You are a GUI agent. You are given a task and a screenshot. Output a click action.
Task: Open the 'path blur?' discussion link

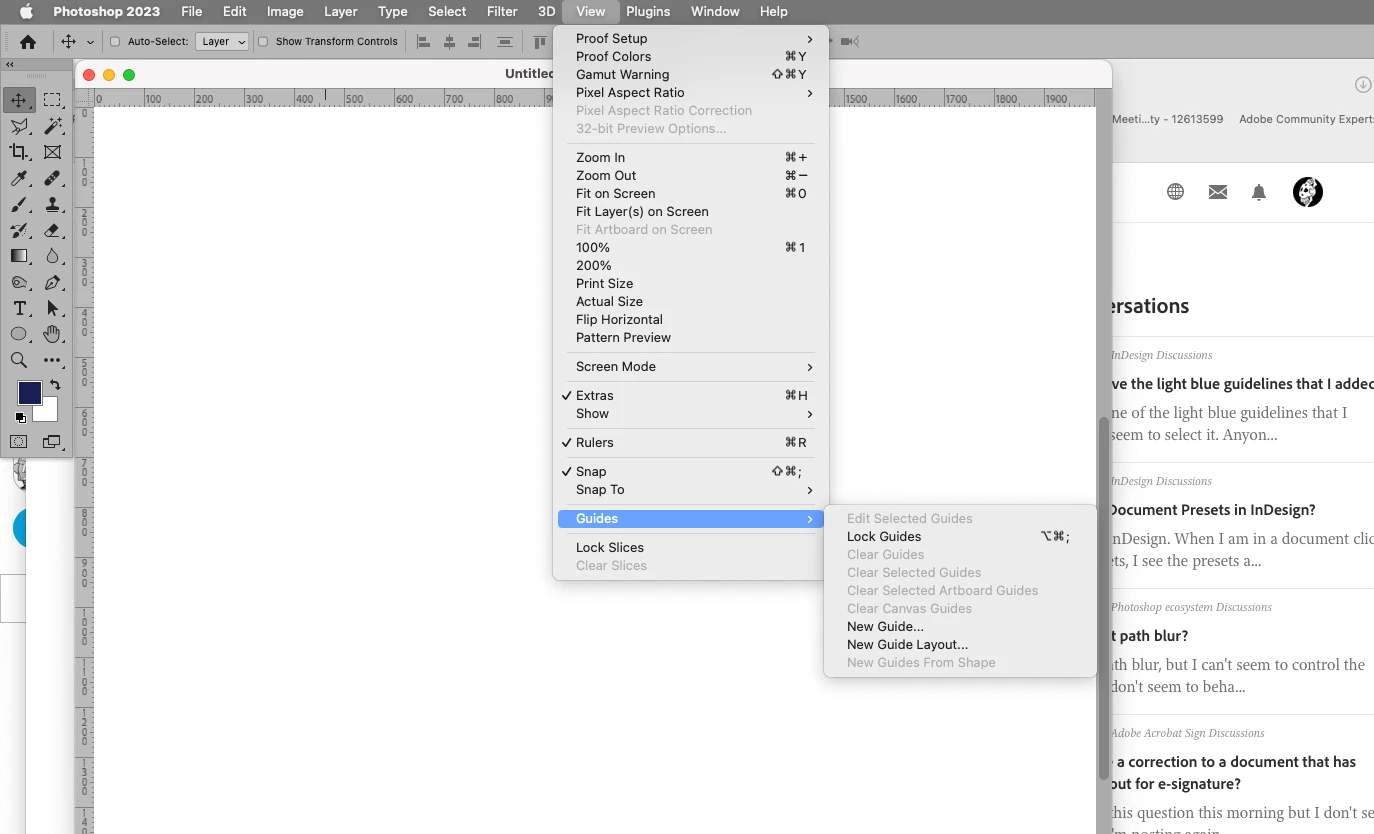click(1149, 635)
